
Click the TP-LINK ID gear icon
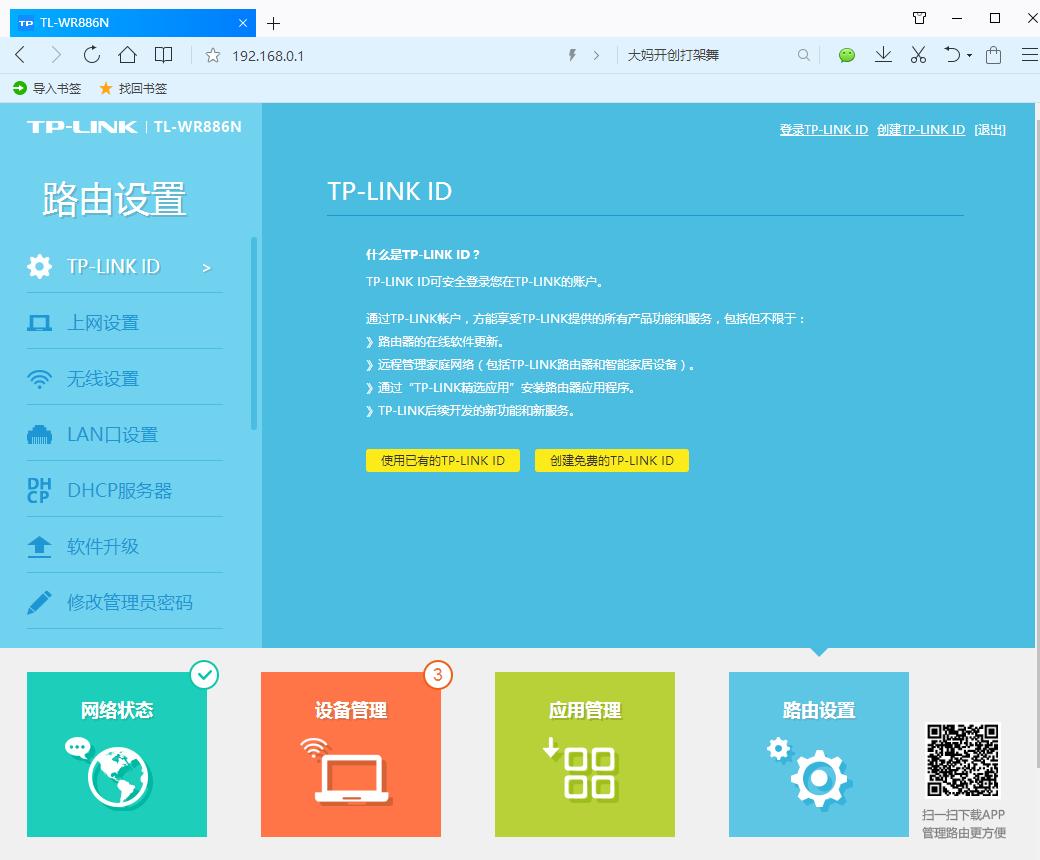[x=39, y=266]
